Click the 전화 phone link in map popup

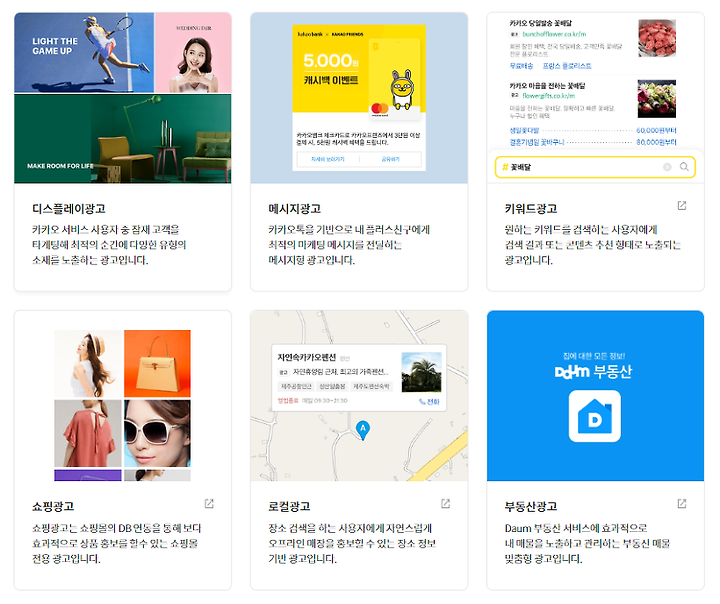coord(429,401)
